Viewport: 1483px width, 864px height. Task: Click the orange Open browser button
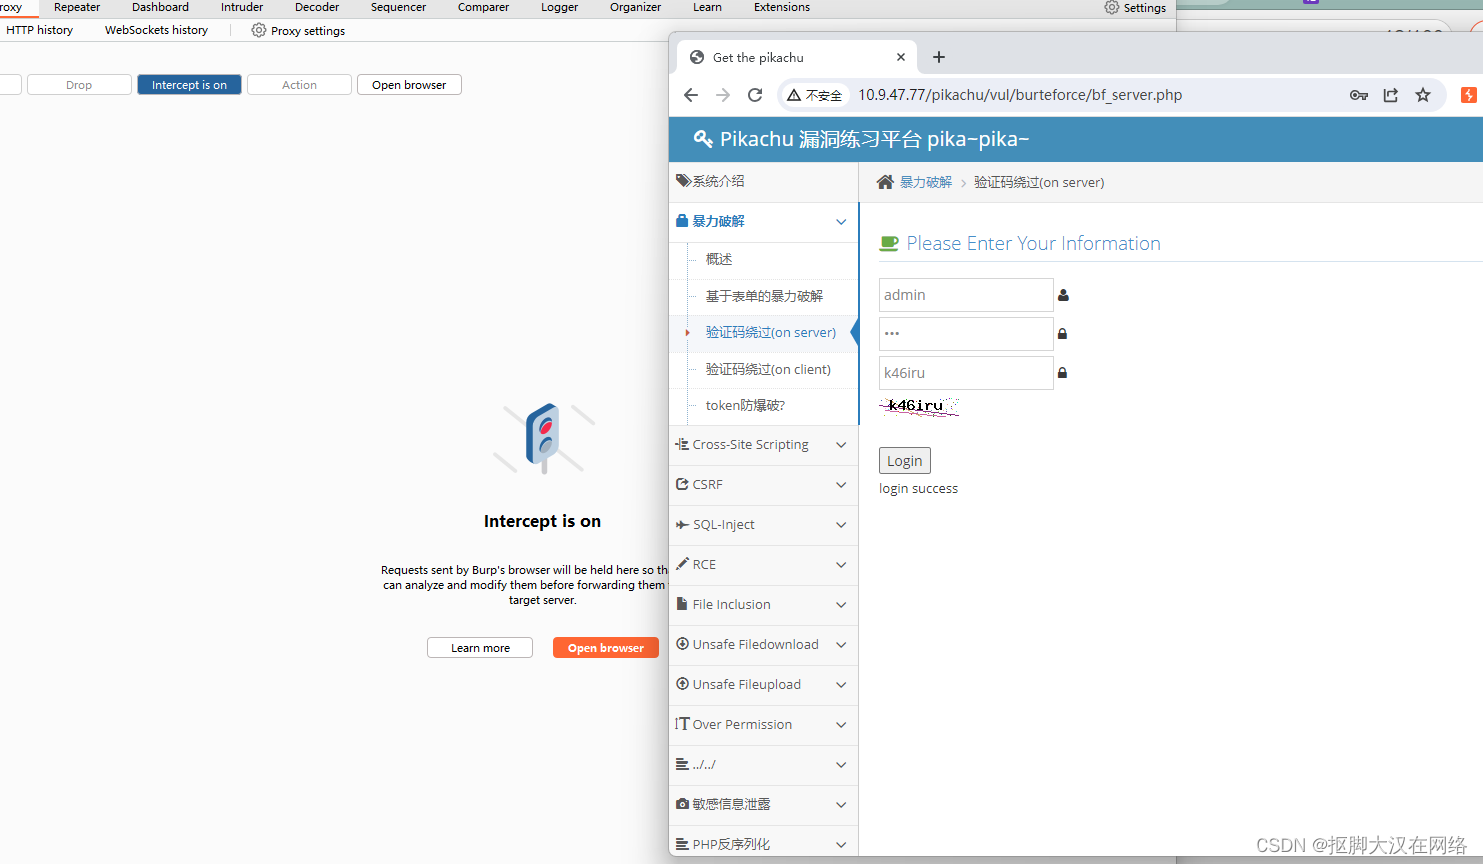tap(606, 648)
